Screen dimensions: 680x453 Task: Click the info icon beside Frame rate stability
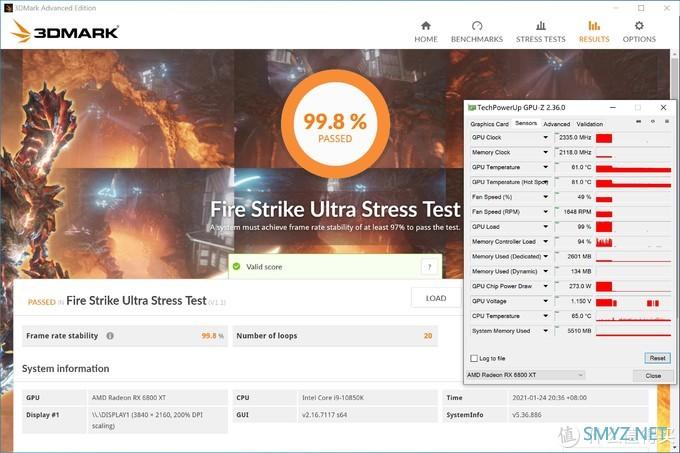click(110, 336)
